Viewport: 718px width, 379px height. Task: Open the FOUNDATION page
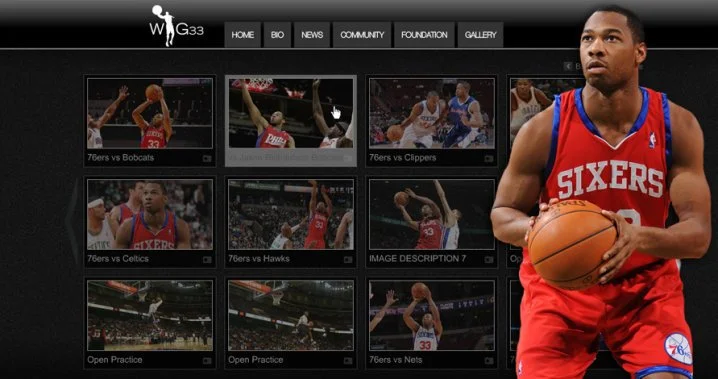pos(424,35)
